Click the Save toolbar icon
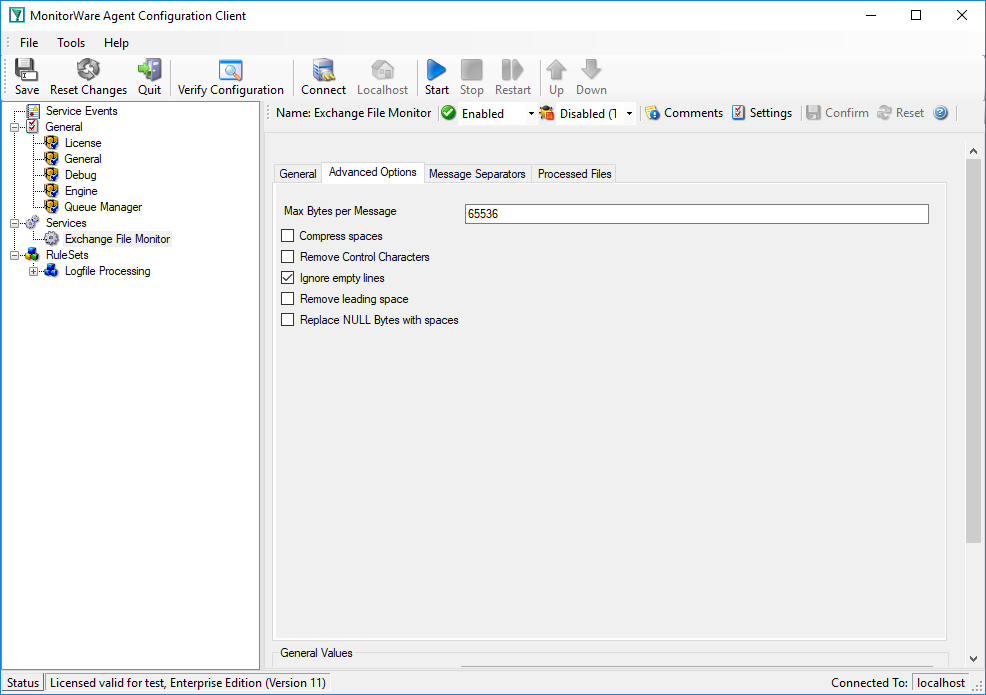The width and height of the screenshot is (986, 695). point(26,69)
